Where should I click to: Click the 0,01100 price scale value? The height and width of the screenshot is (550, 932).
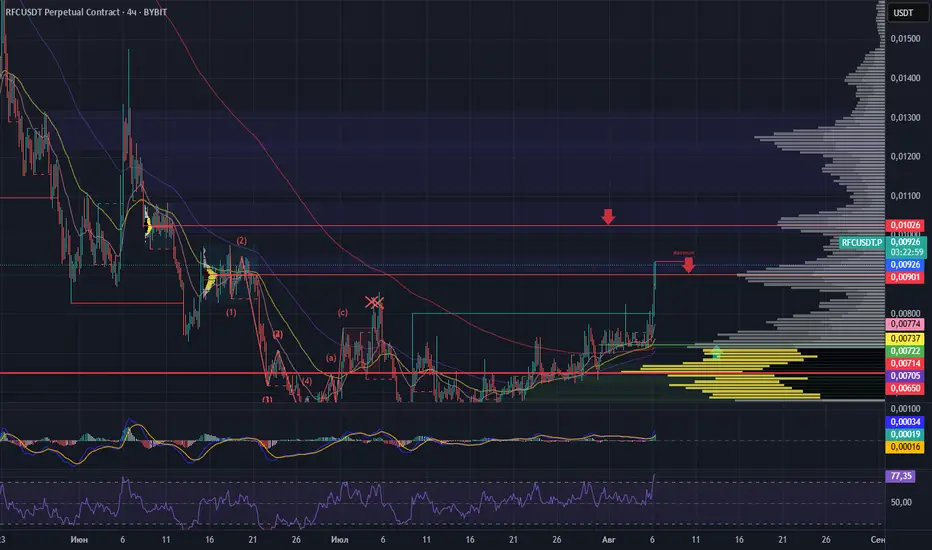(x=905, y=196)
